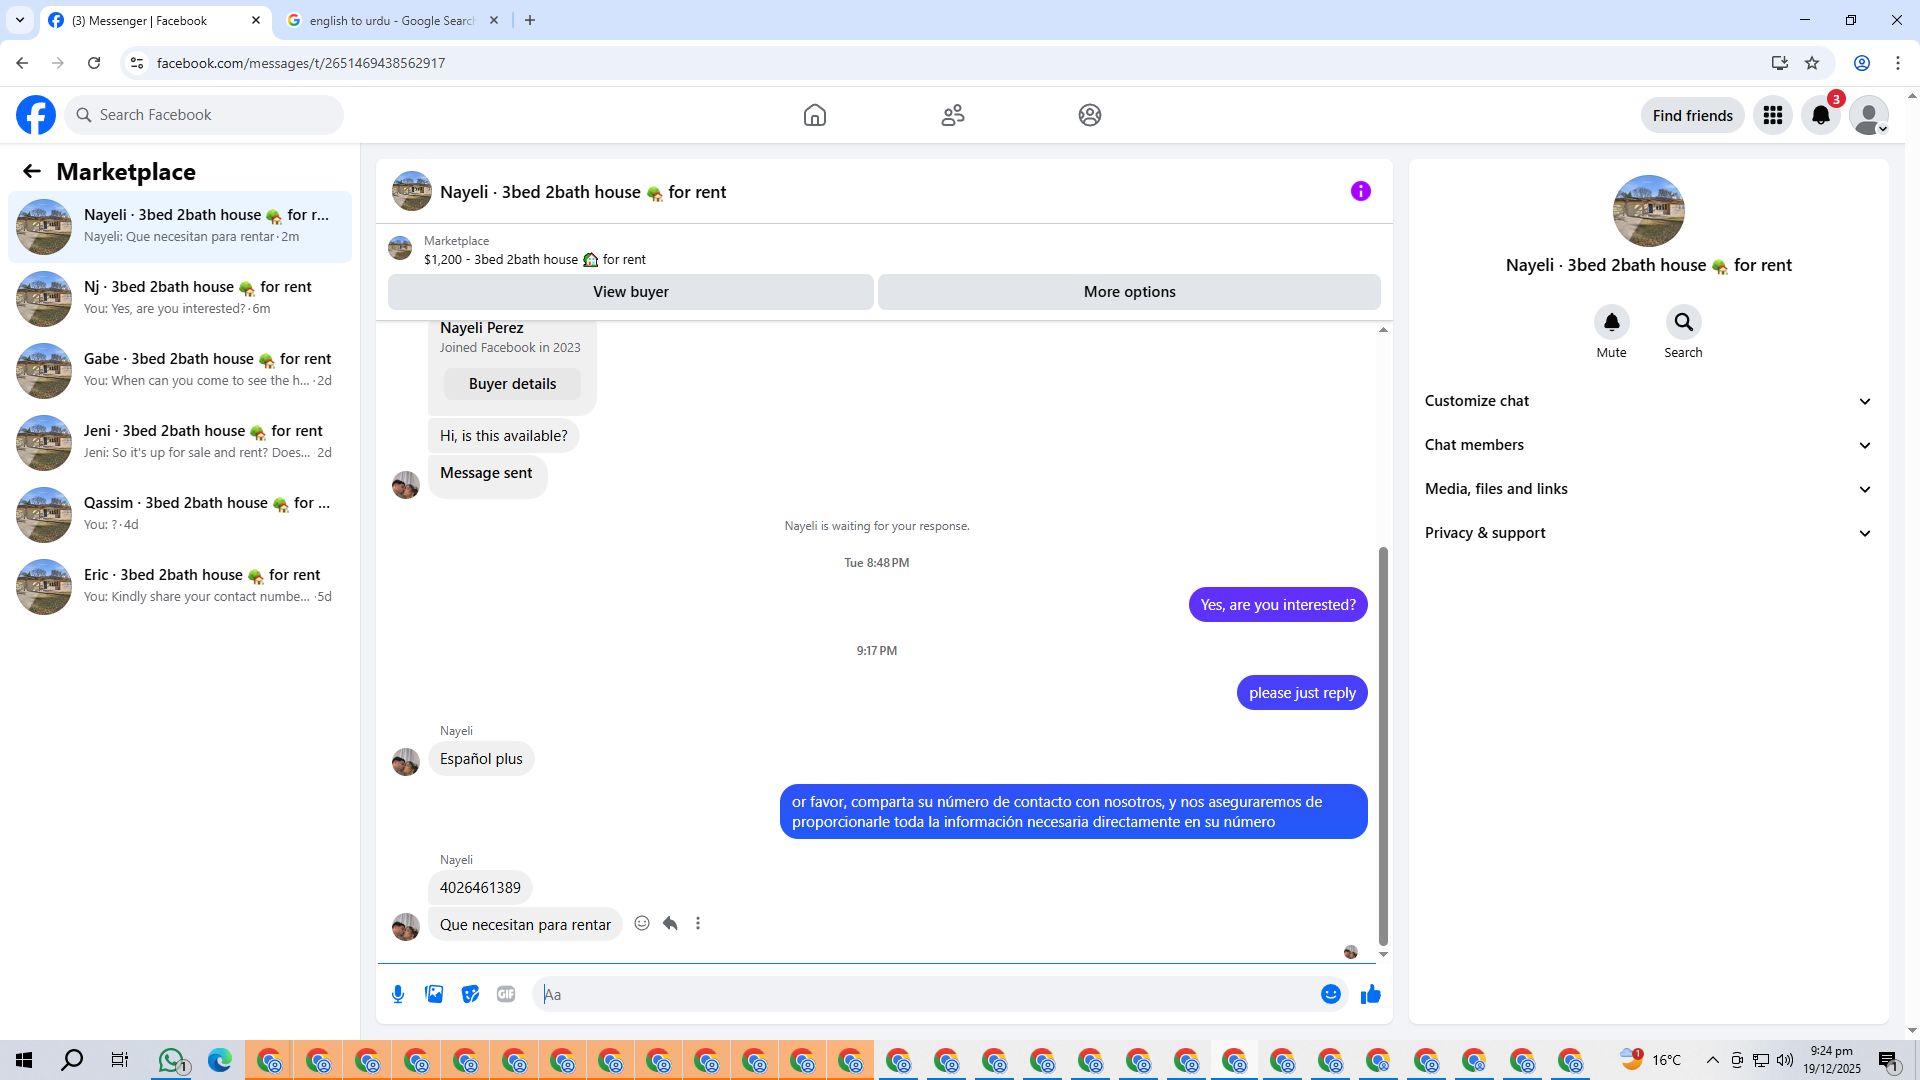Mute this conversation with the bell
1920x1080 pixels.
tap(1611, 322)
